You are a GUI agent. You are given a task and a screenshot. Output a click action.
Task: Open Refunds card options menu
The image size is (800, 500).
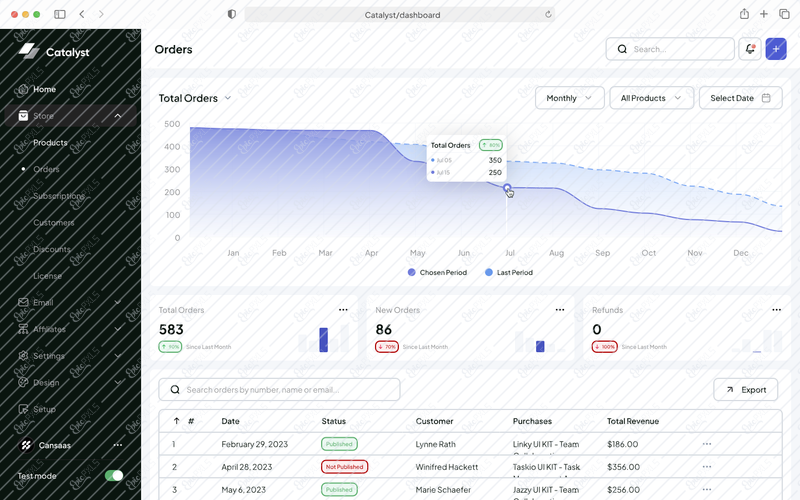coord(777,310)
